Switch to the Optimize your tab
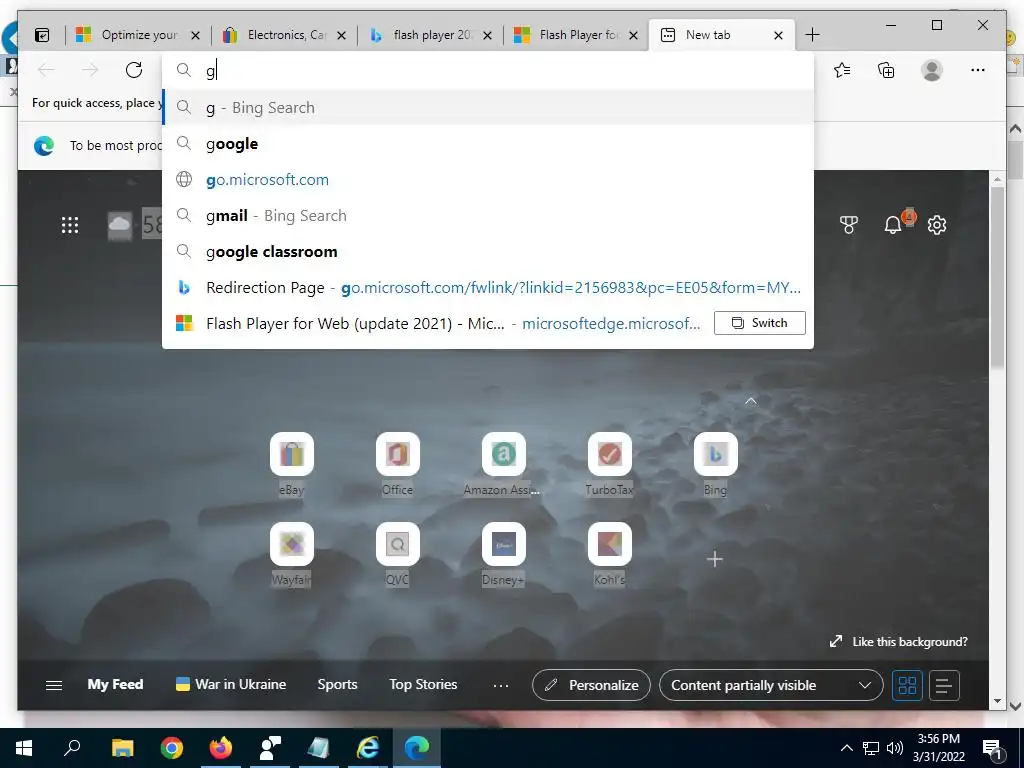The image size is (1024, 768). (138, 35)
